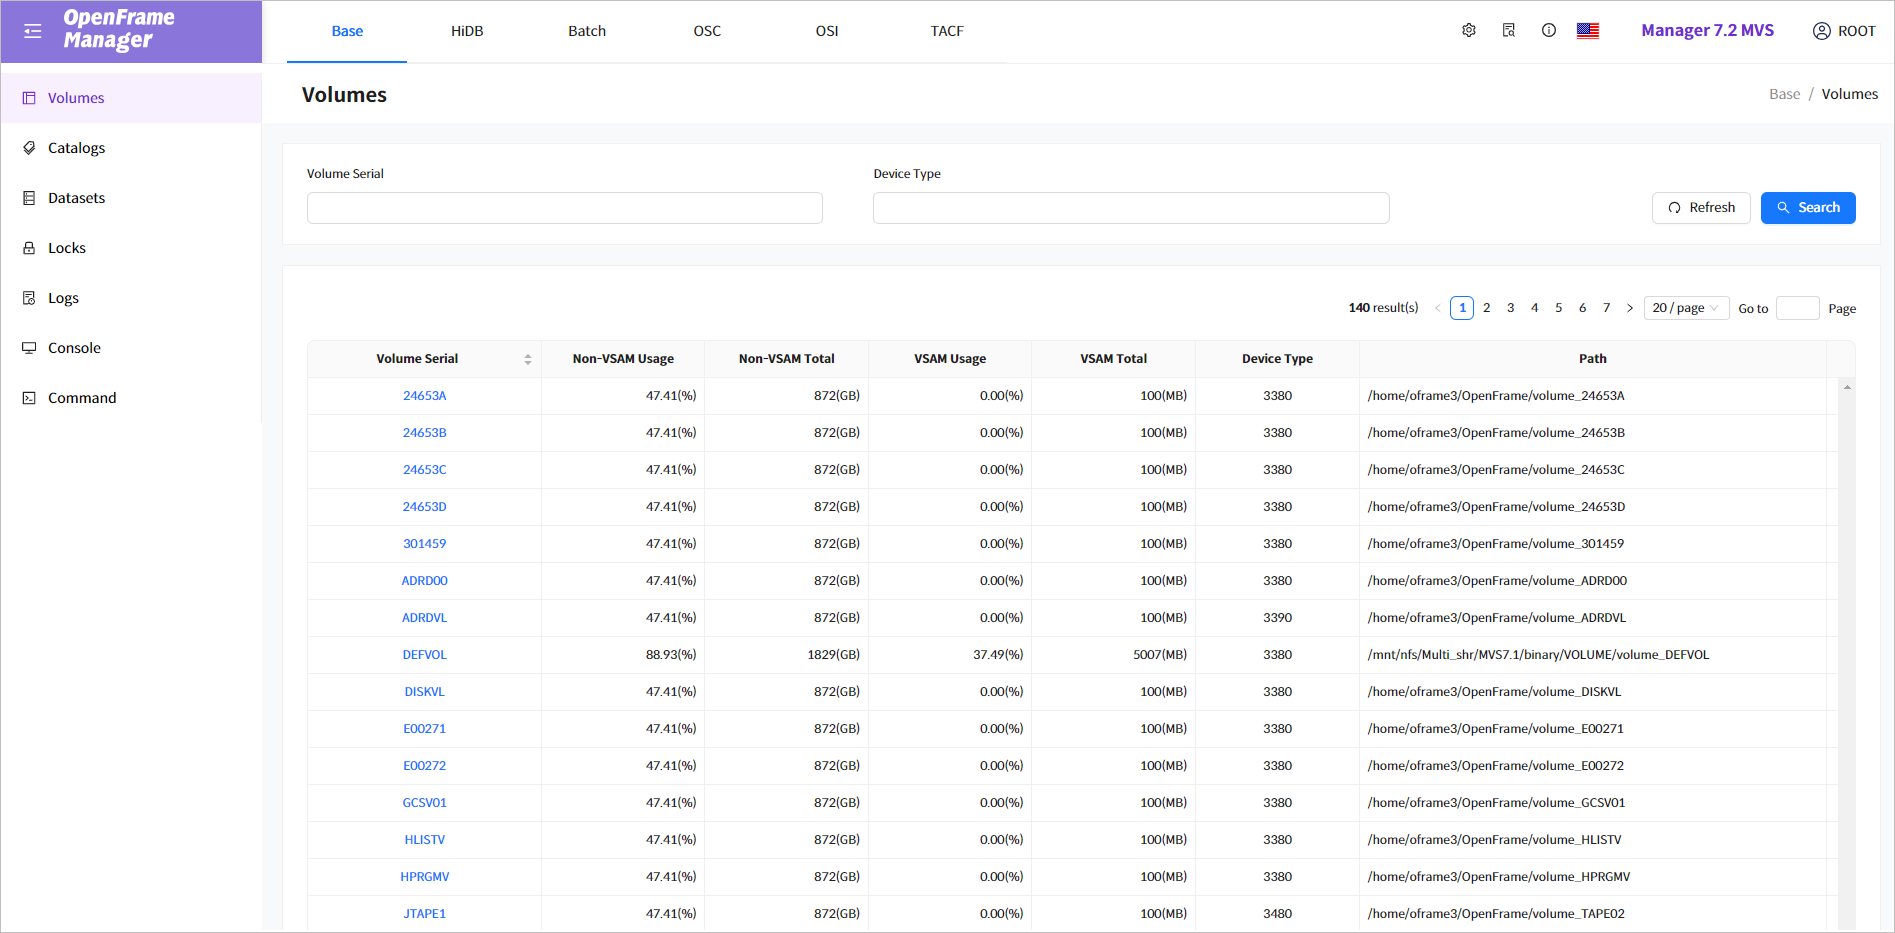
Task: Open the DEFVOL volume link
Action: 424,655
